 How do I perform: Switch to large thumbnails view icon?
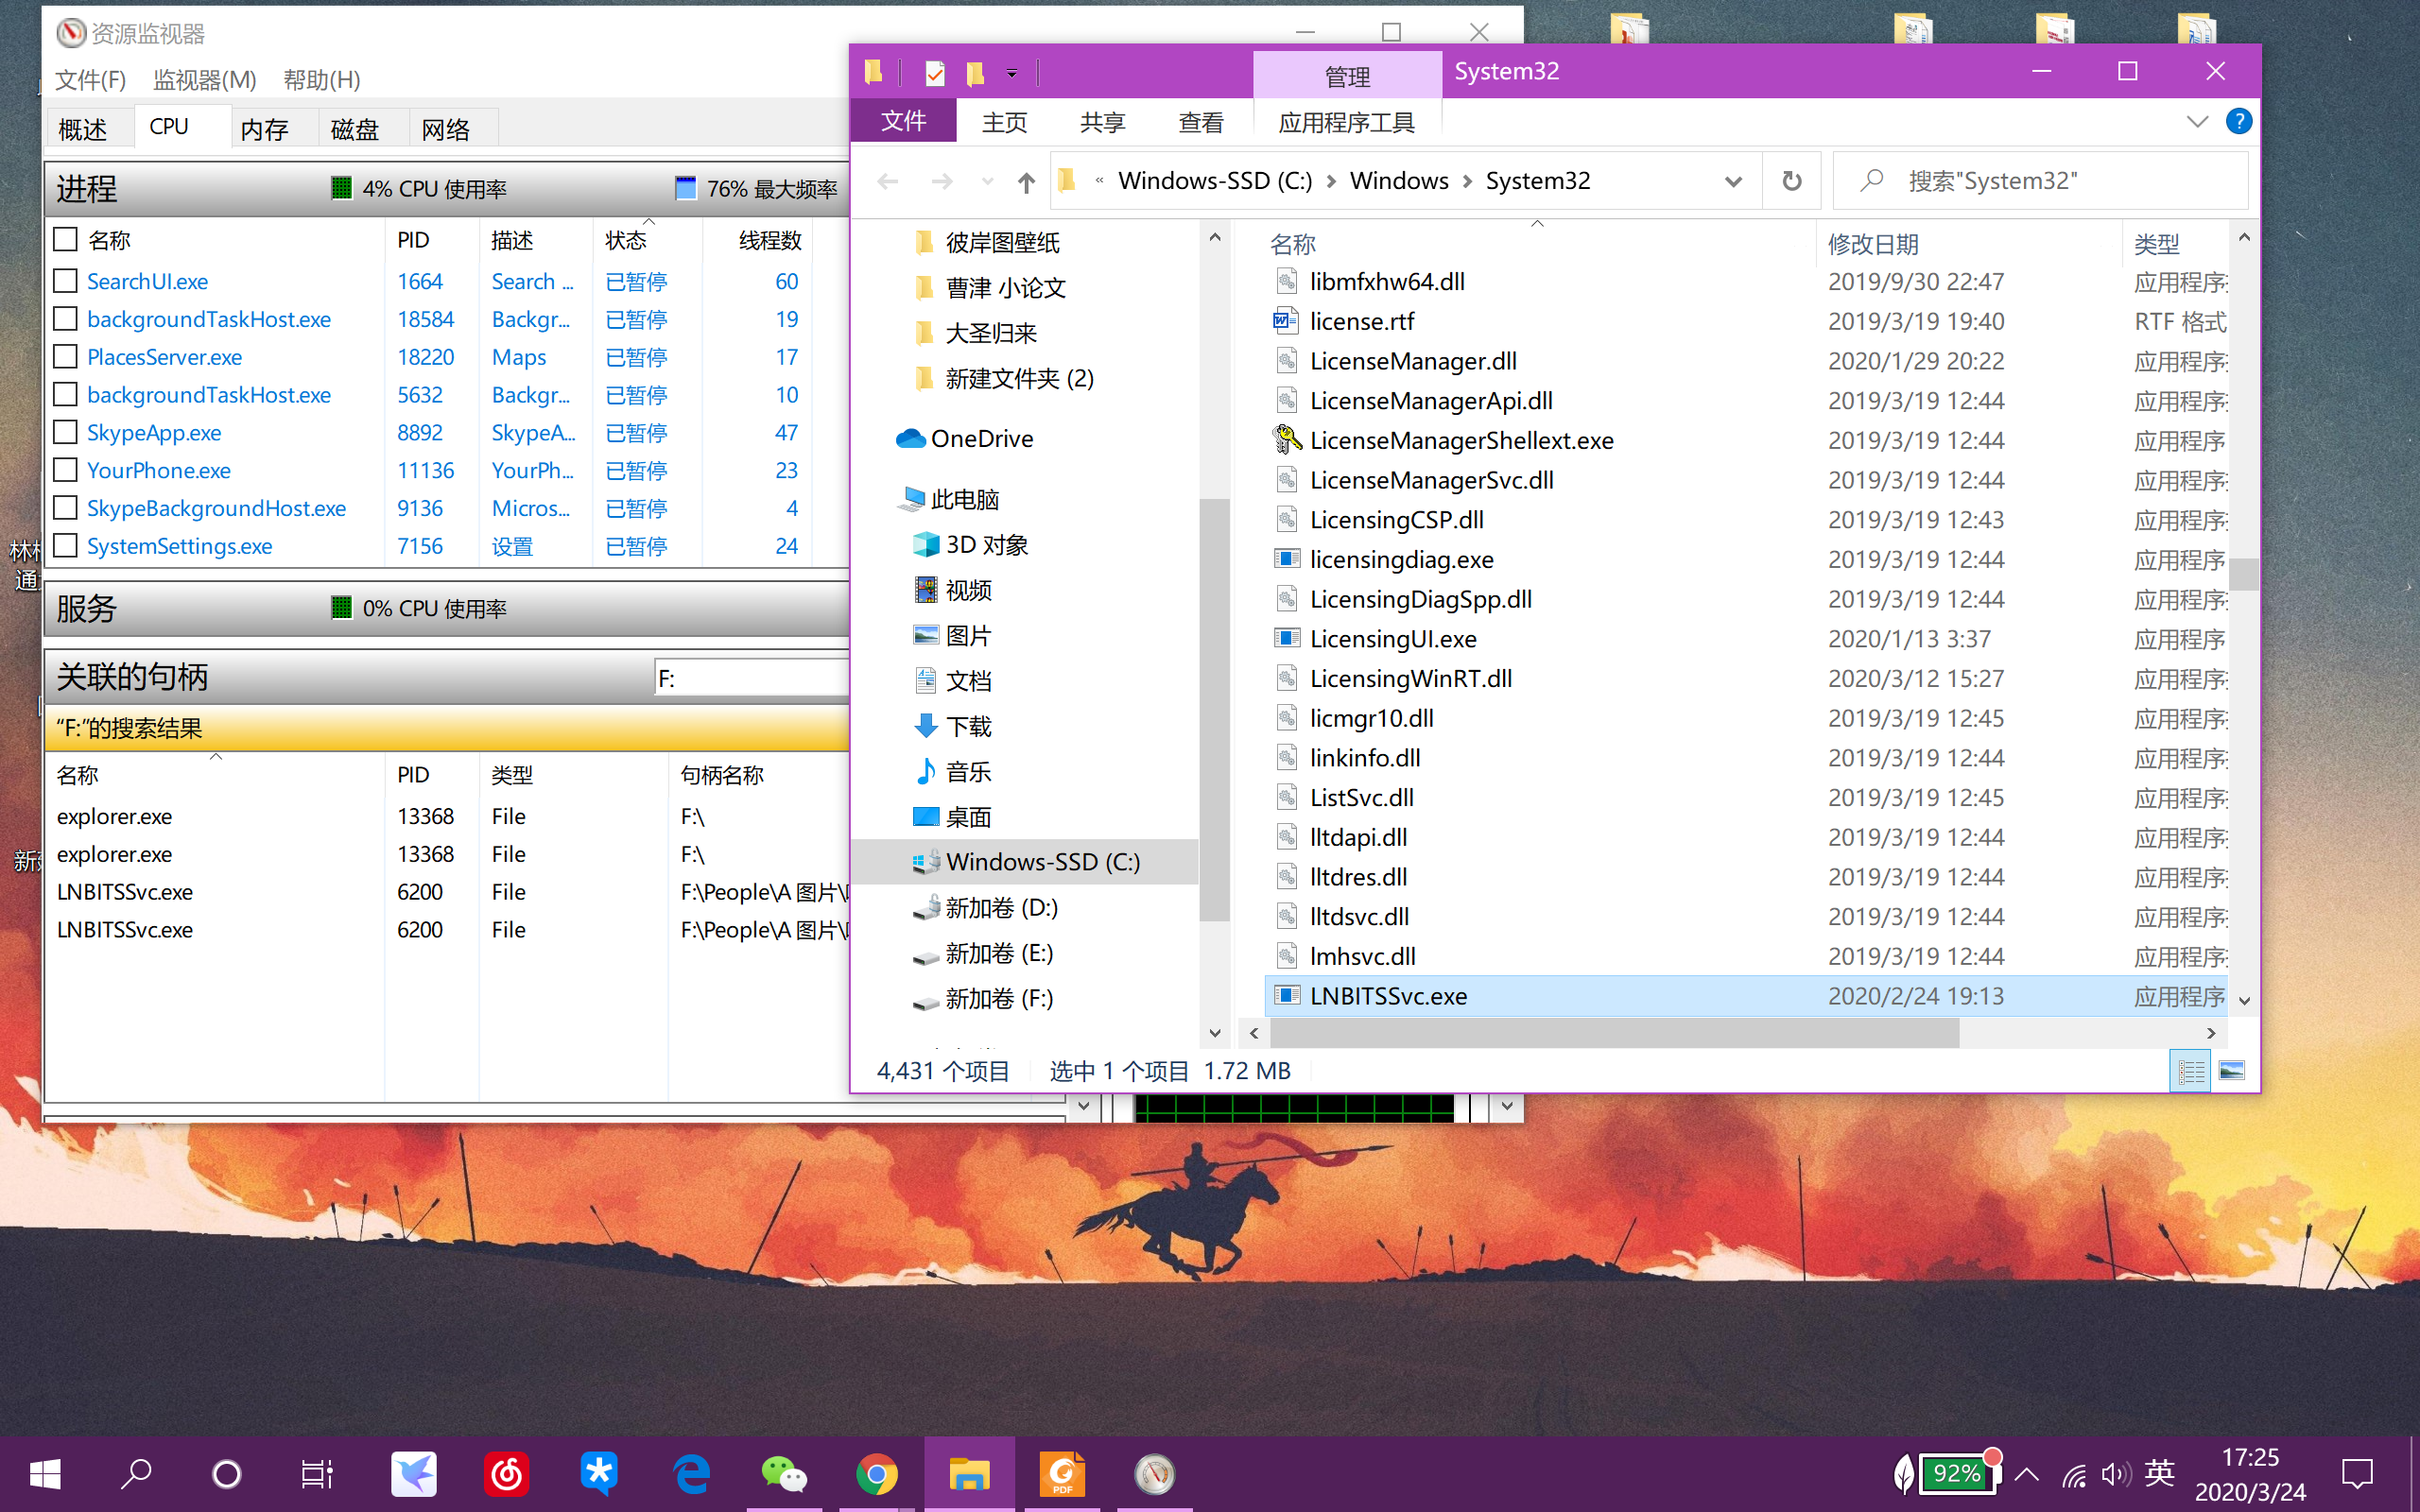2231,1071
